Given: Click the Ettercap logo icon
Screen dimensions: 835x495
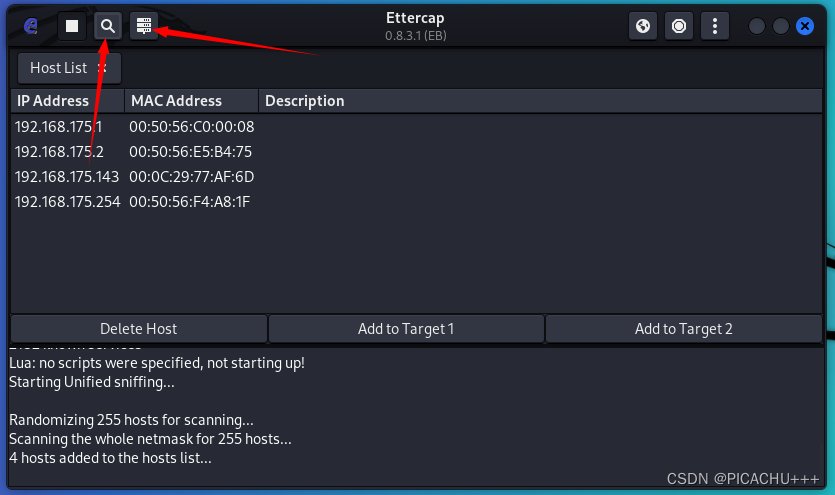Looking at the screenshot, I should pyautogui.click(x=31, y=26).
